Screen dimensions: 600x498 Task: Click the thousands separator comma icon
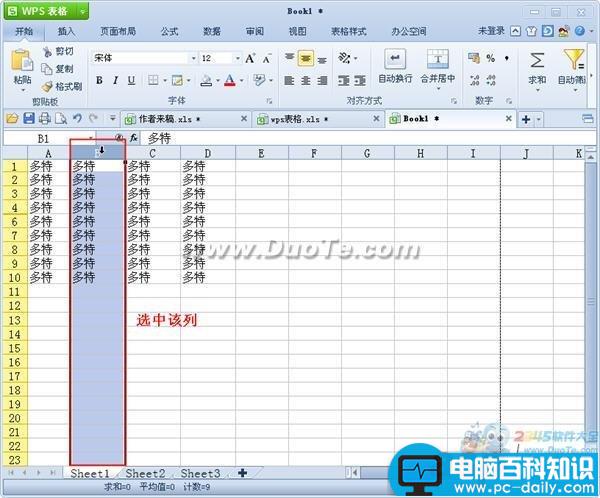(507, 58)
